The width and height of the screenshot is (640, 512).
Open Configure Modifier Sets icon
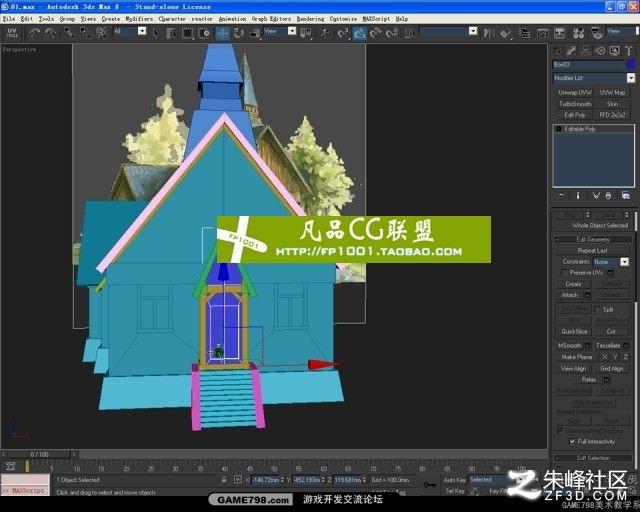[625, 196]
